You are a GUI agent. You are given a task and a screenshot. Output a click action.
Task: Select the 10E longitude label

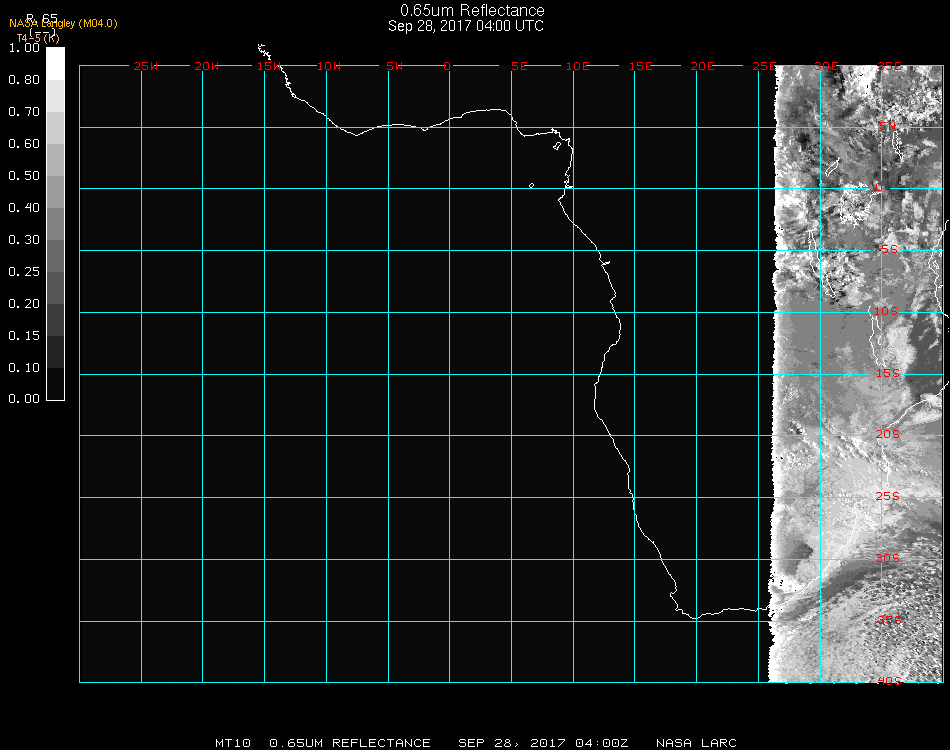click(579, 66)
